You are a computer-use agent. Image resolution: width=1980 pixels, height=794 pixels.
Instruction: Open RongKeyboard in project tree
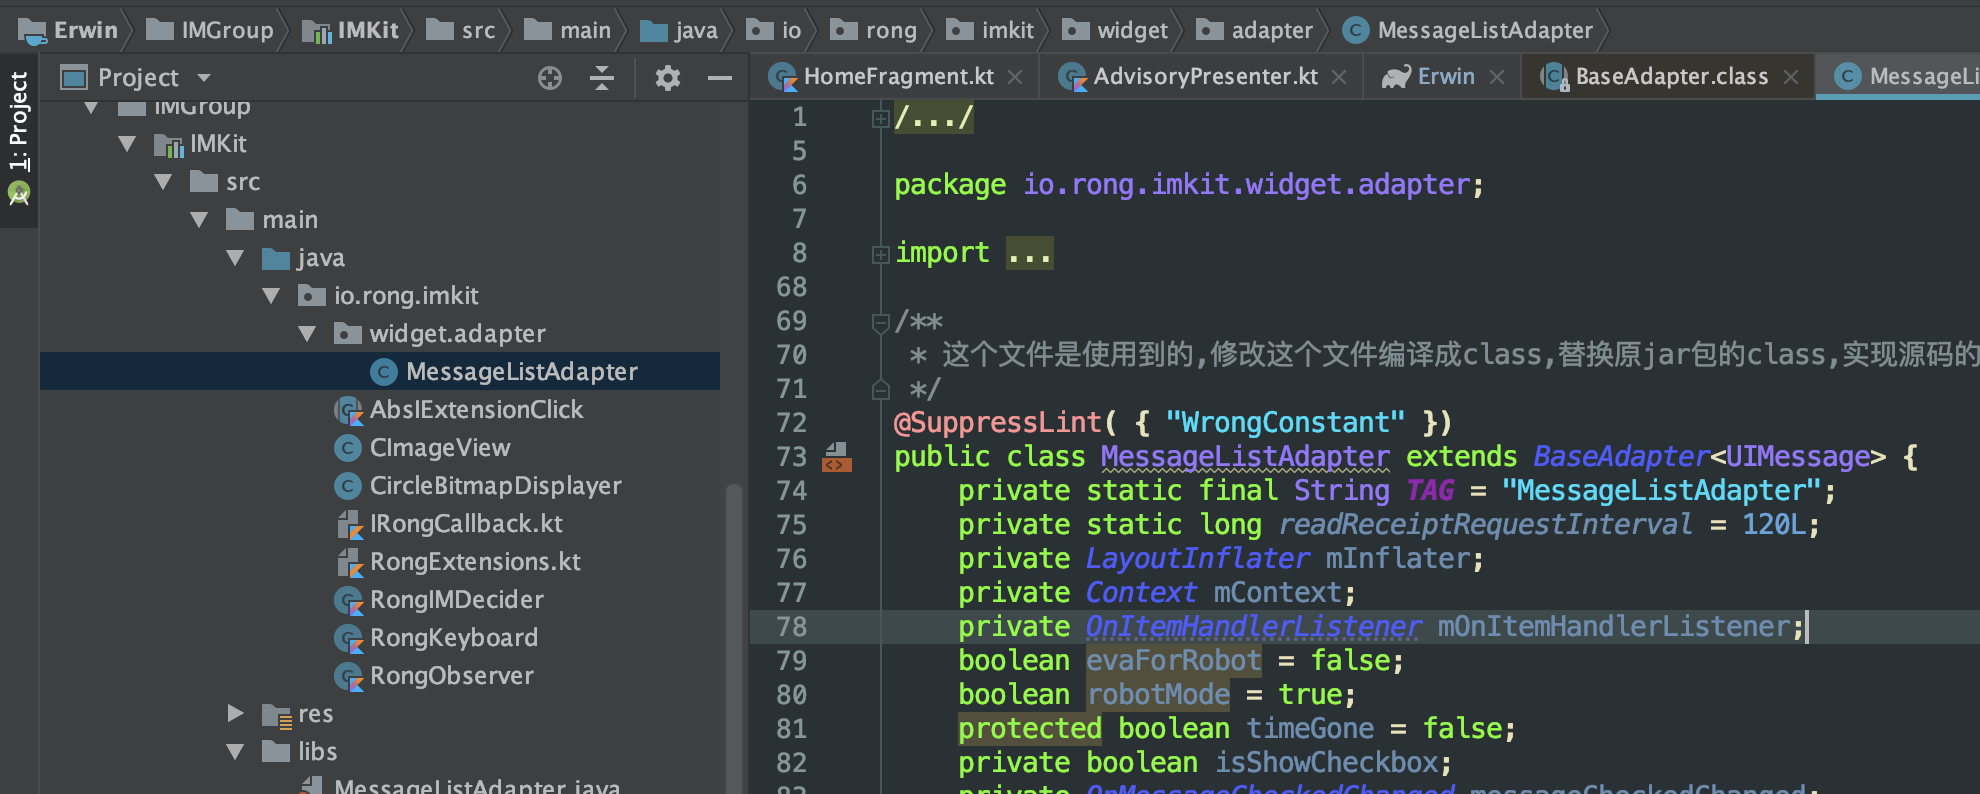tap(438, 638)
